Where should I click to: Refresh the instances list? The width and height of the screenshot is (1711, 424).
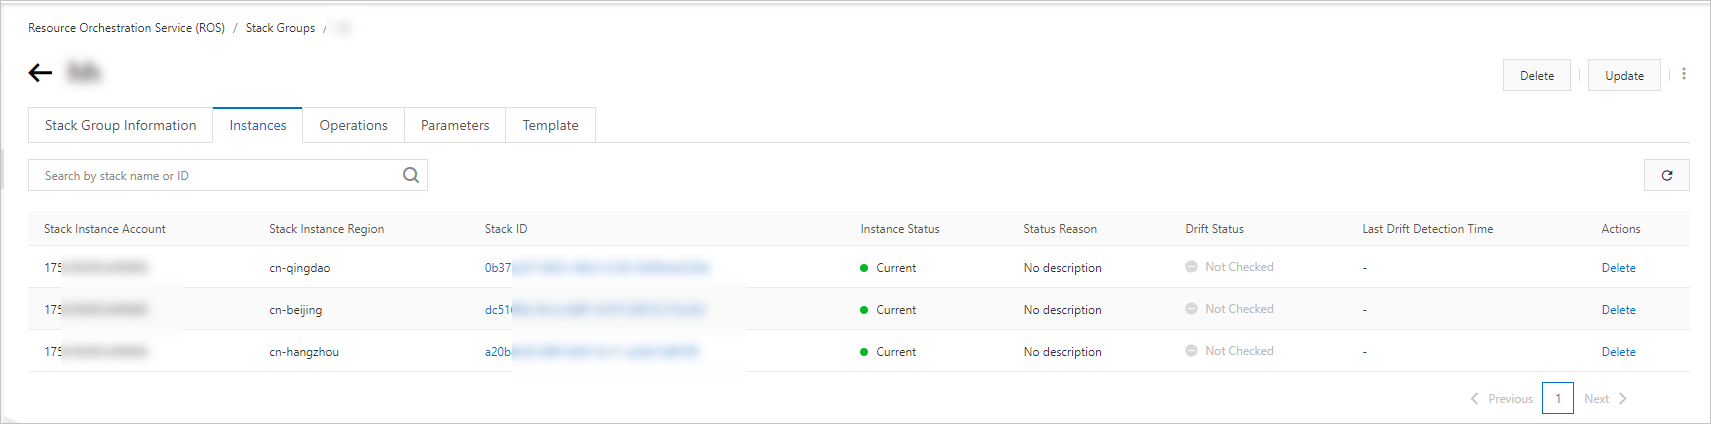(x=1667, y=175)
